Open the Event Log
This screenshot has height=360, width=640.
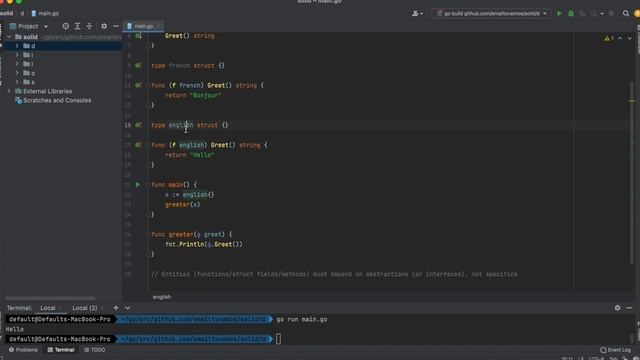pos(616,350)
